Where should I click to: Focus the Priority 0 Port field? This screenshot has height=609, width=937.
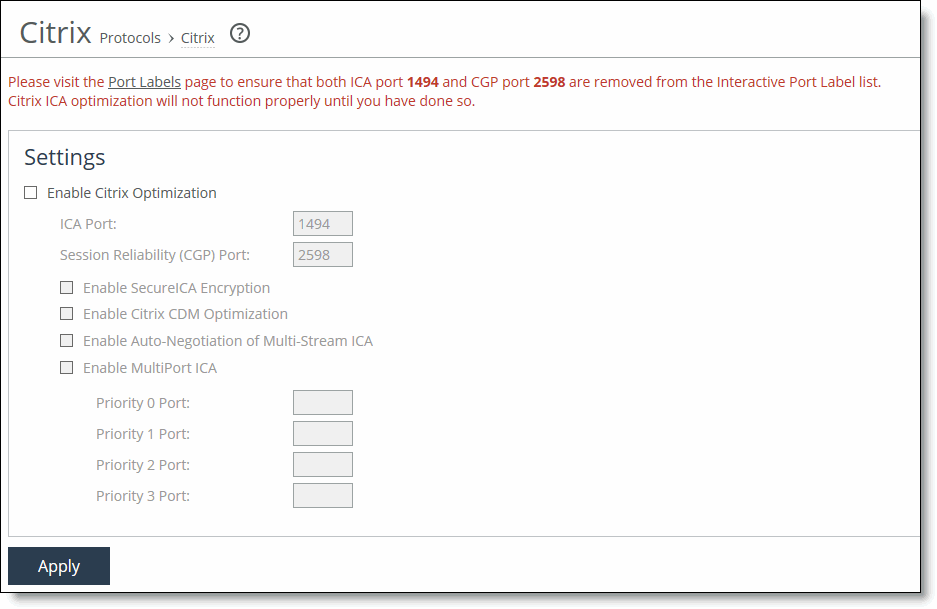tap(322, 402)
